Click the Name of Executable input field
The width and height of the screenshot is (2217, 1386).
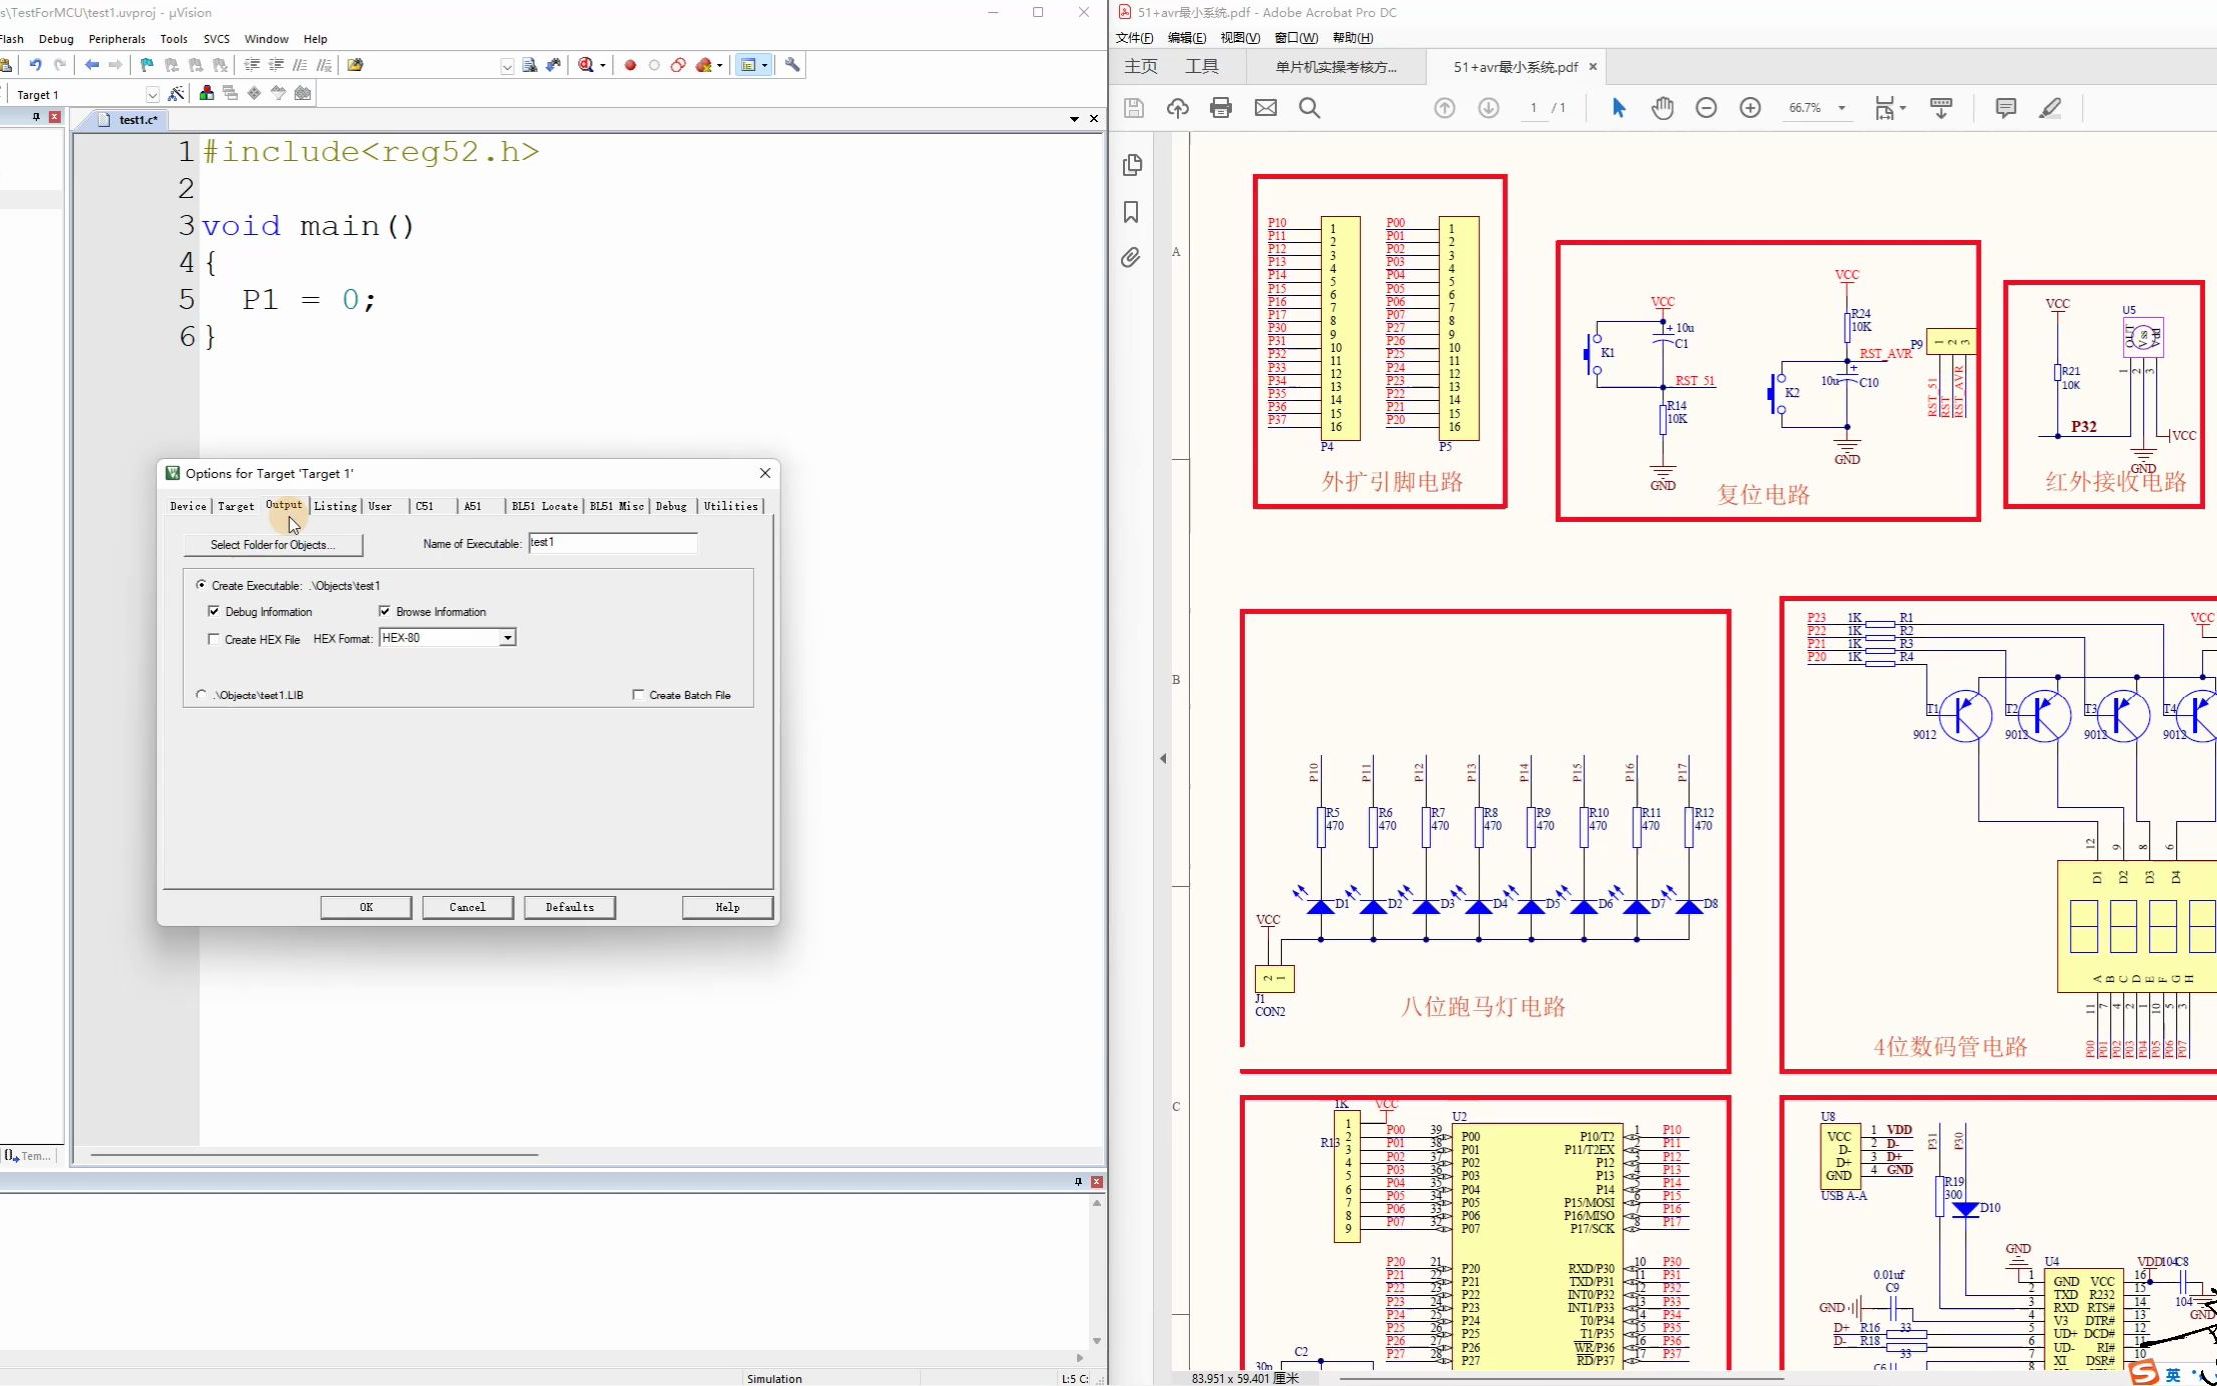(x=613, y=543)
